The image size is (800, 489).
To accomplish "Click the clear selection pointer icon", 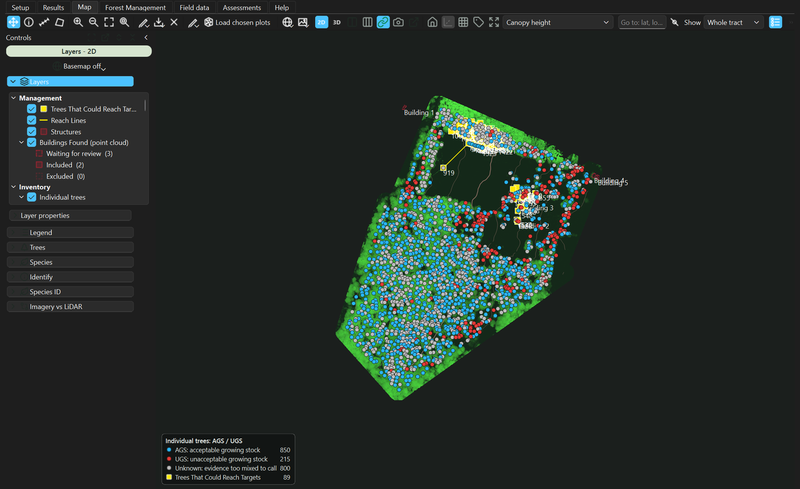I will pyautogui.click(x=674, y=22).
